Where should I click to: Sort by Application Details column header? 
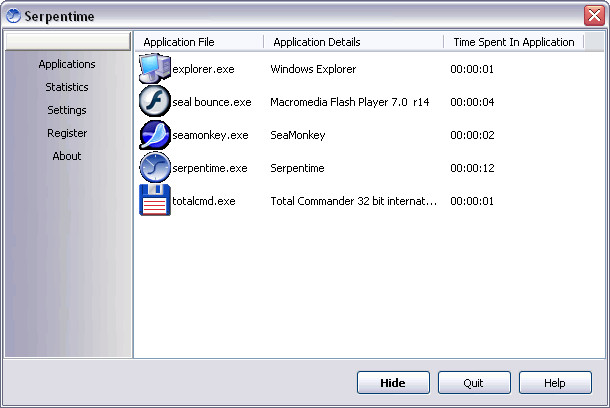[x=353, y=42]
